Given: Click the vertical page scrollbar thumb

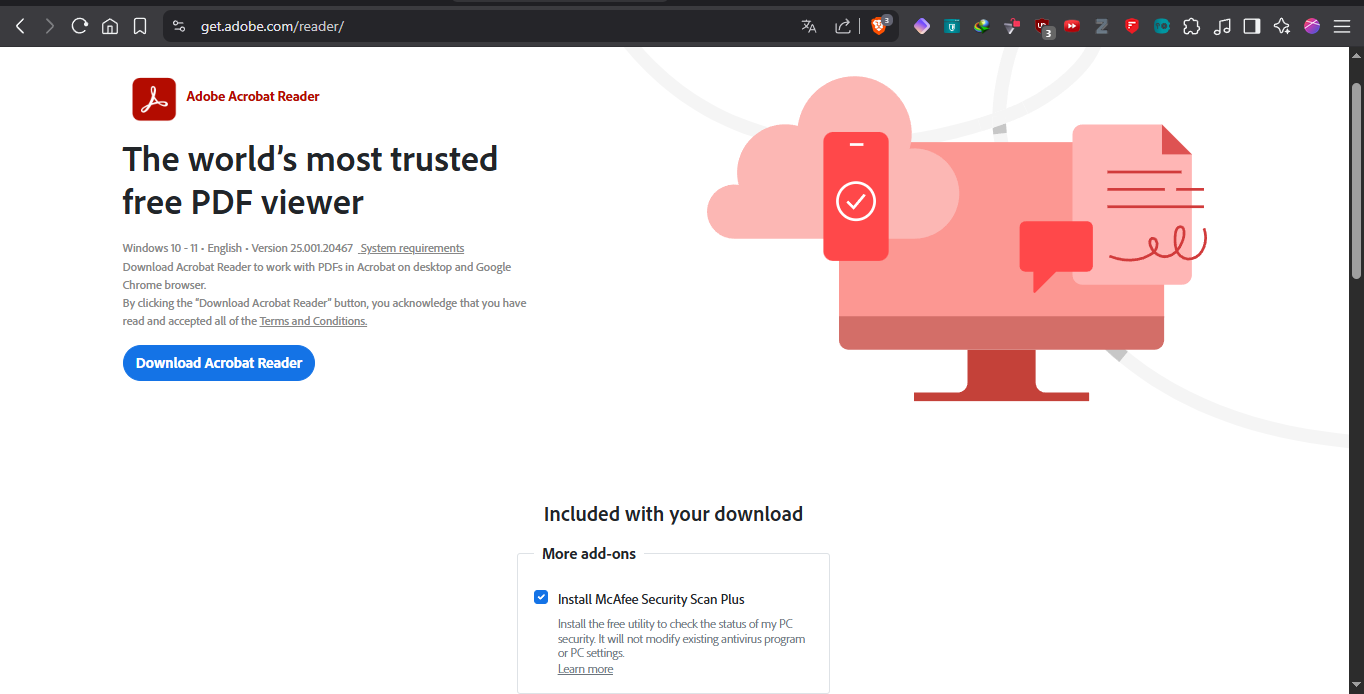Looking at the screenshot, I should pyautogui.click(x=1356, y=180).
